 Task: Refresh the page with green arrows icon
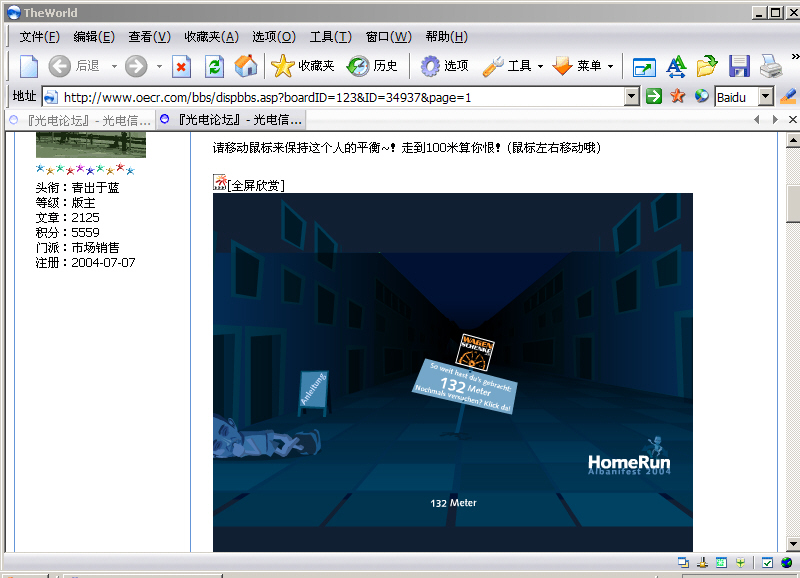tap(214, 66)
